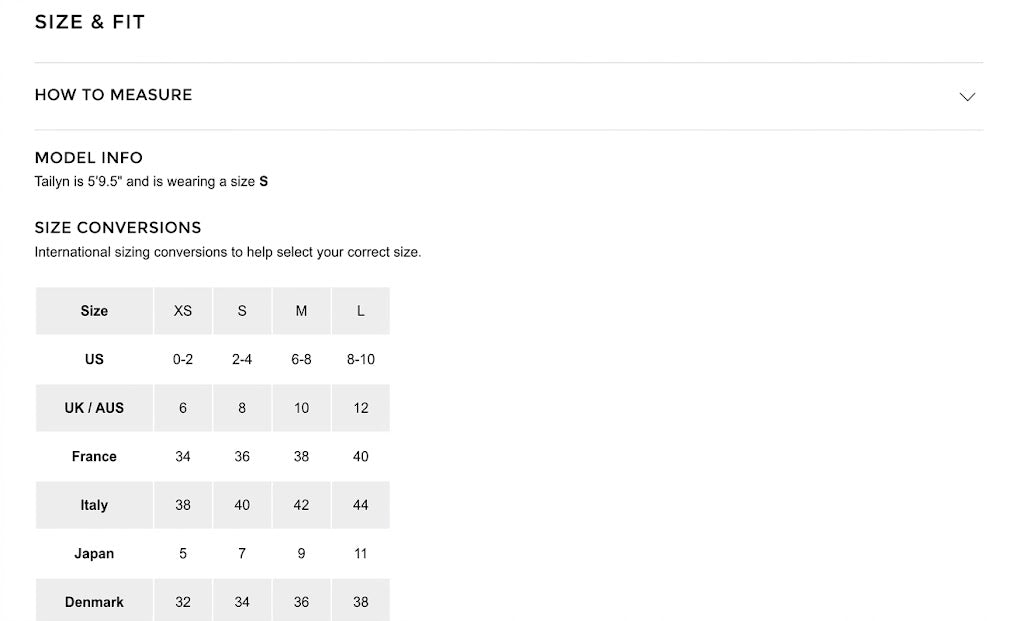Expand the How To Measure chevron

point(967,97)
